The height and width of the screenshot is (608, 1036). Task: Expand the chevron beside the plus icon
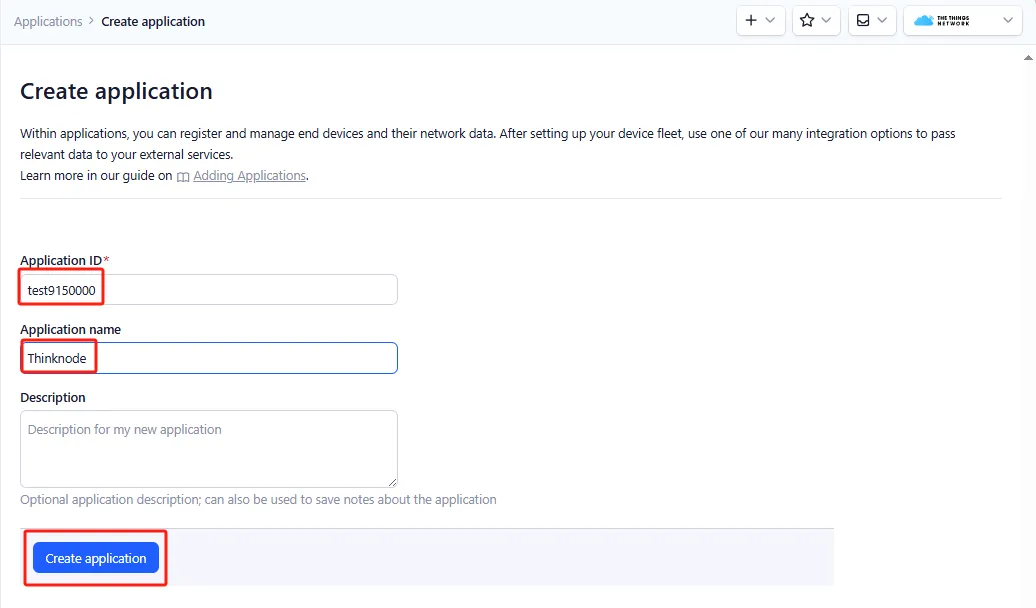770,21
